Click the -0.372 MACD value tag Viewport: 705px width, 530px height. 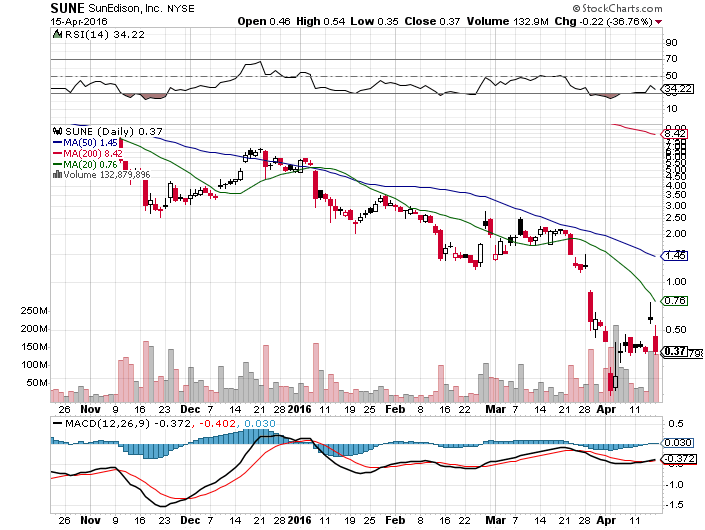[x=675, y=459]
